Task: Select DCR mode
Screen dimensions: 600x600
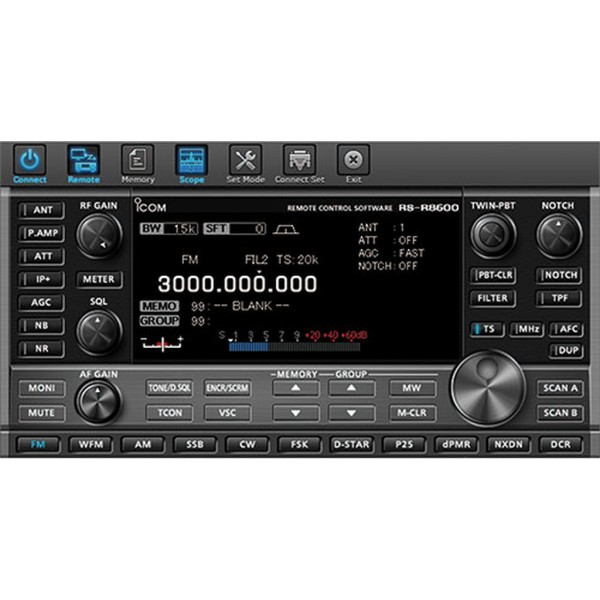Action: (561, 445)
